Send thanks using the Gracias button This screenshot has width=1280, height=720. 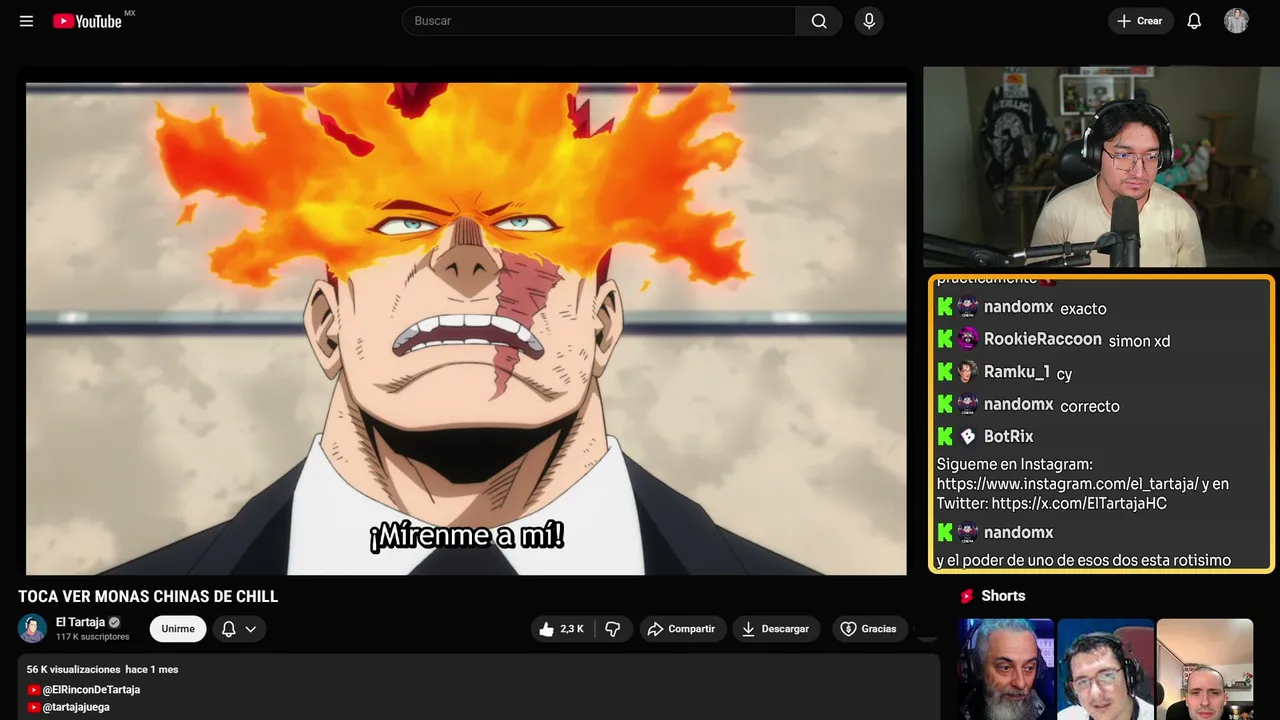tap(868, 629)
